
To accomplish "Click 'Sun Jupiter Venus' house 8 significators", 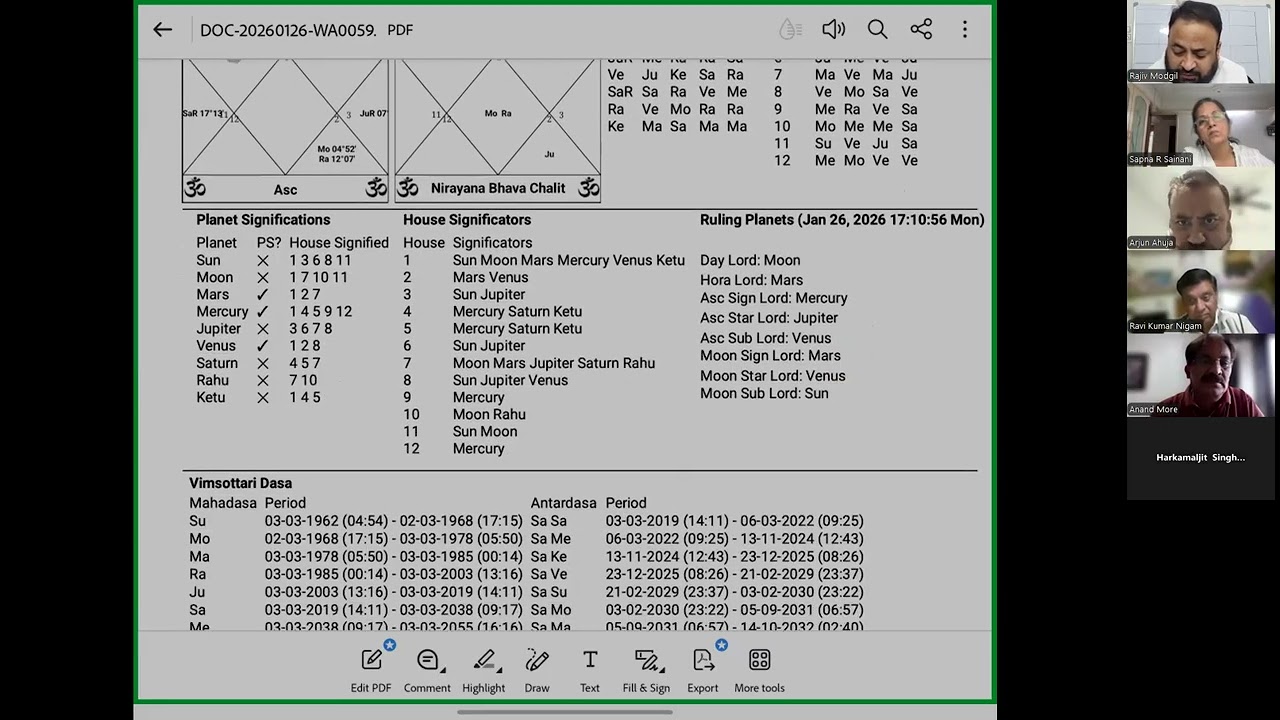I will 510,380.
